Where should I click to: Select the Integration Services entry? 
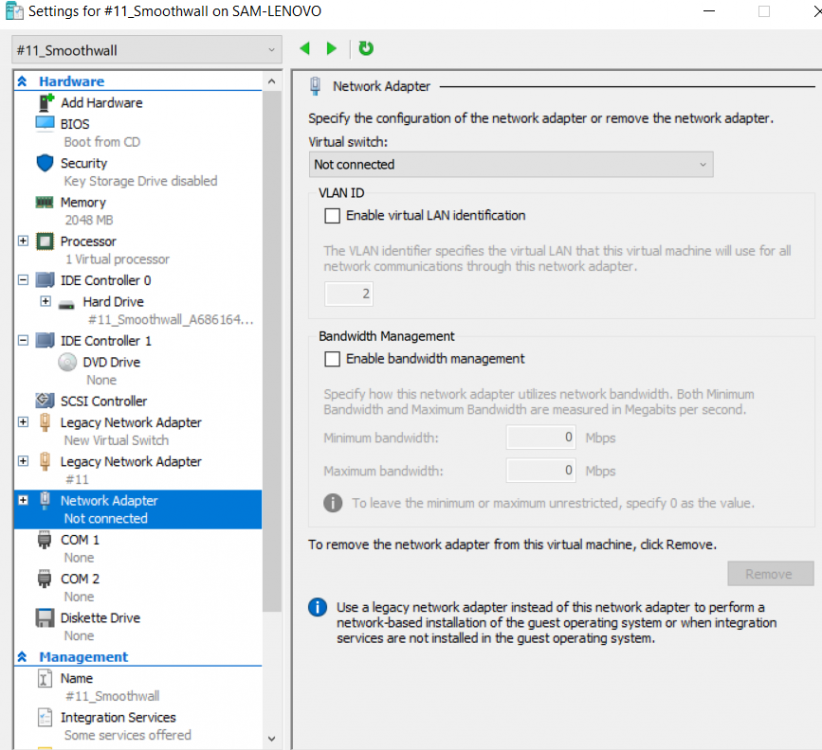pos(118,718)
